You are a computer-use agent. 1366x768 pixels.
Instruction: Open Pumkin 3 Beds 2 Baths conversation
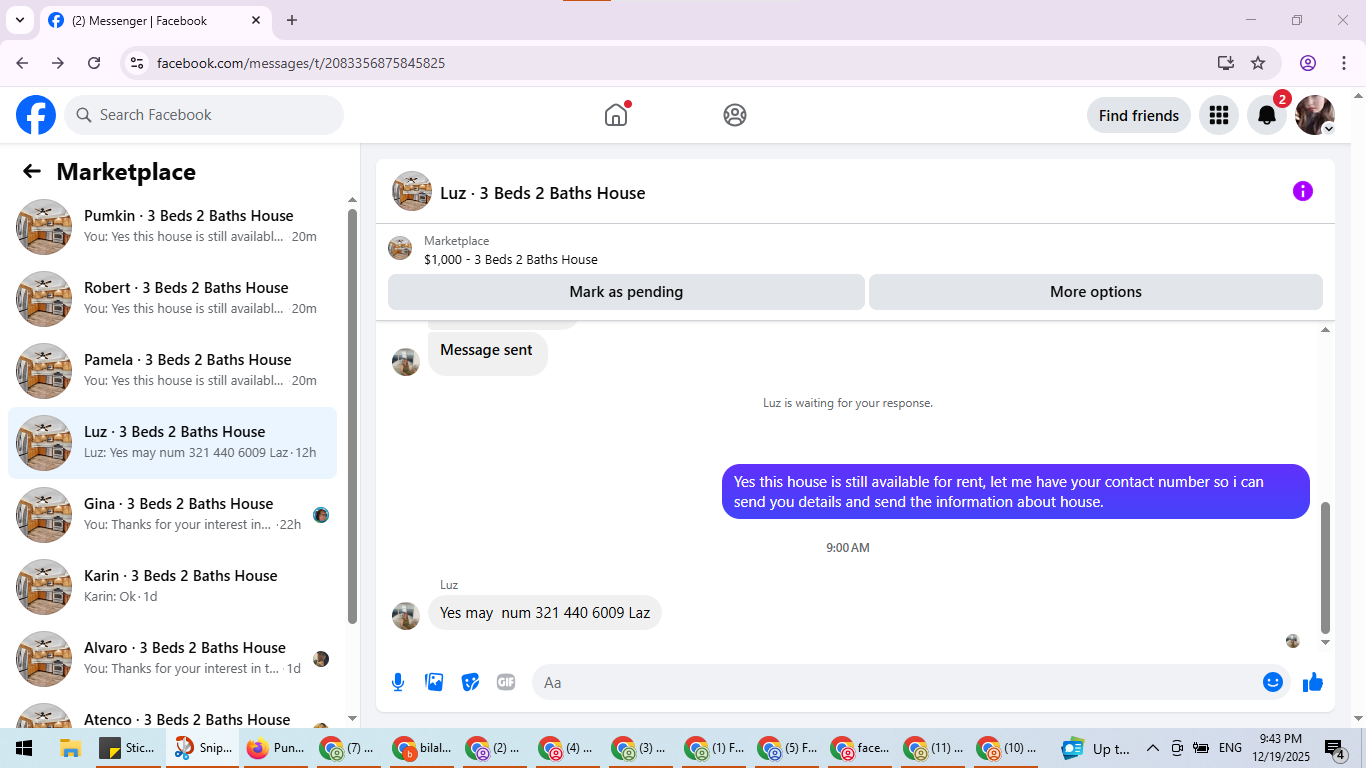[172, 227]
